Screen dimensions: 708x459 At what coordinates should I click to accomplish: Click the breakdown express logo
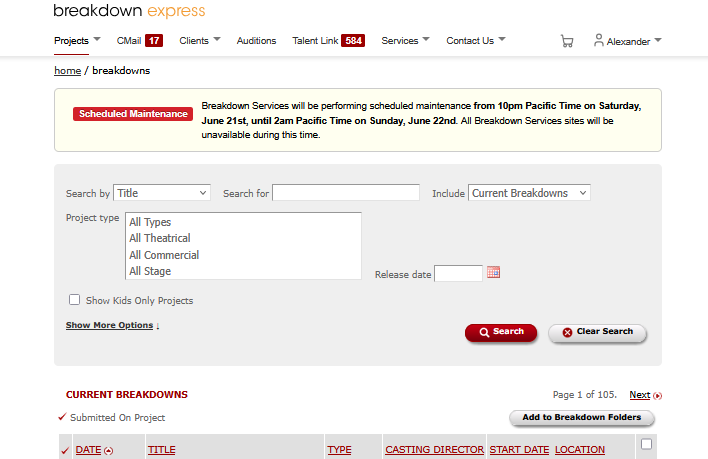[x=129, y=10]
